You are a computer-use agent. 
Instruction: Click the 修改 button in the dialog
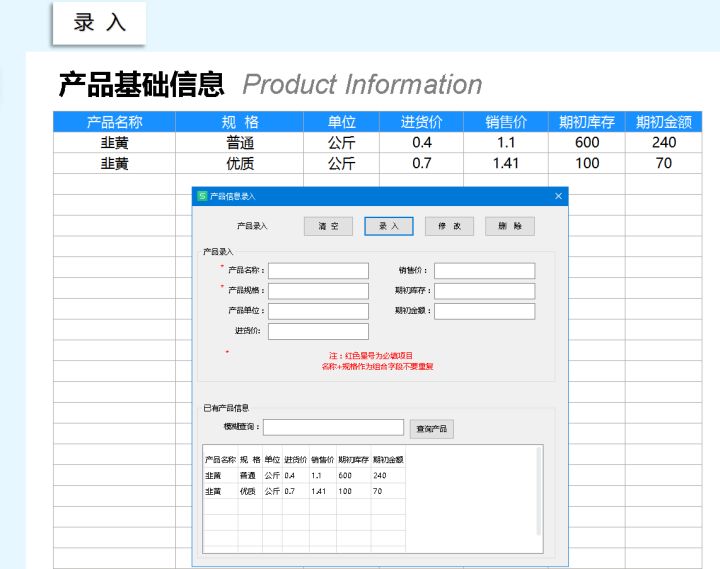point(449,226)
